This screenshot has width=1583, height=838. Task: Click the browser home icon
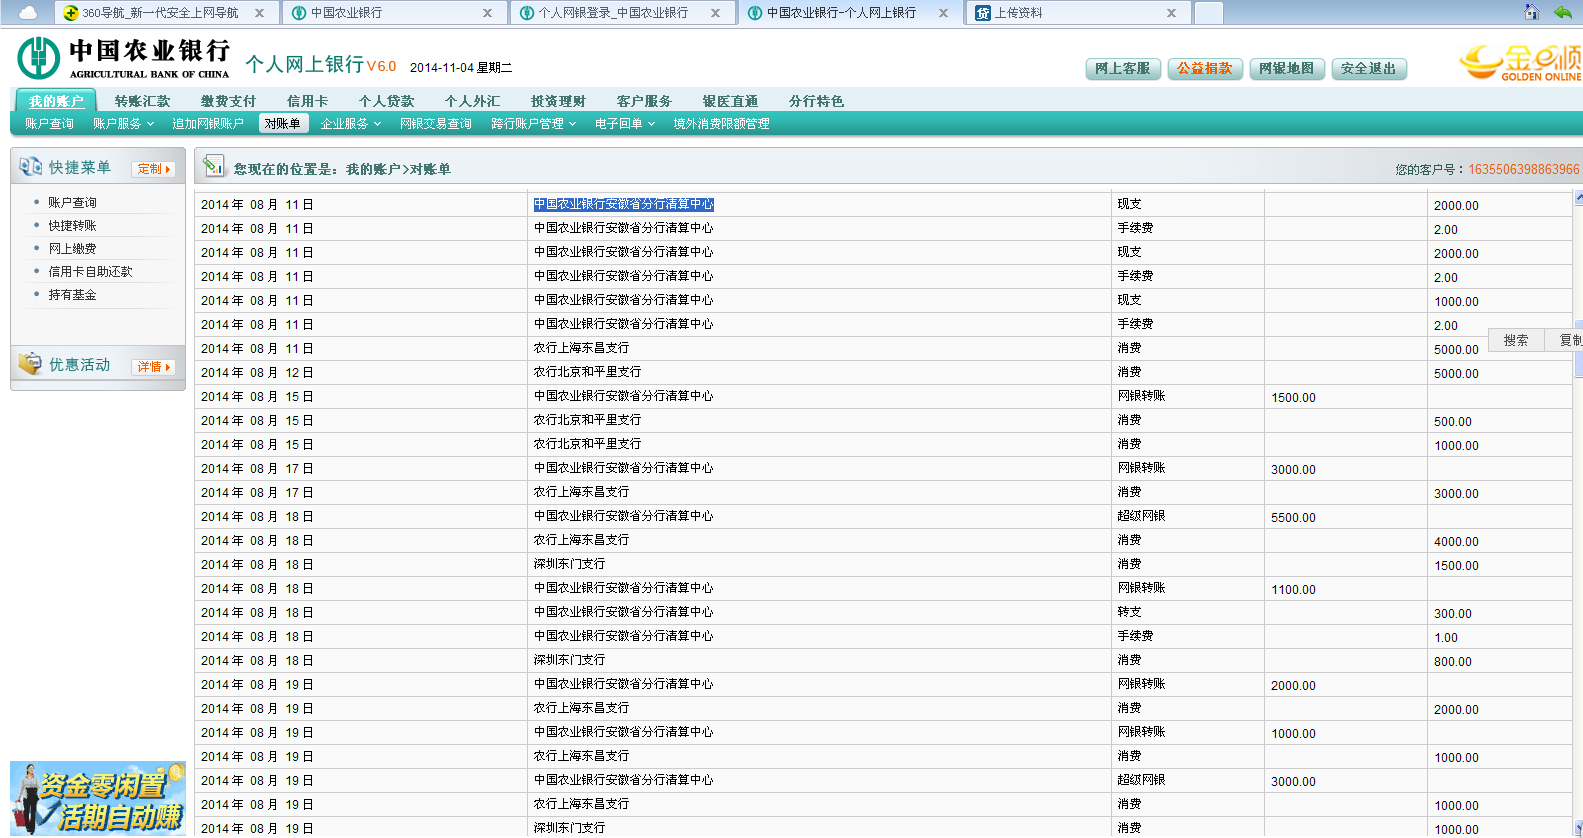[x=1531, y=12]
